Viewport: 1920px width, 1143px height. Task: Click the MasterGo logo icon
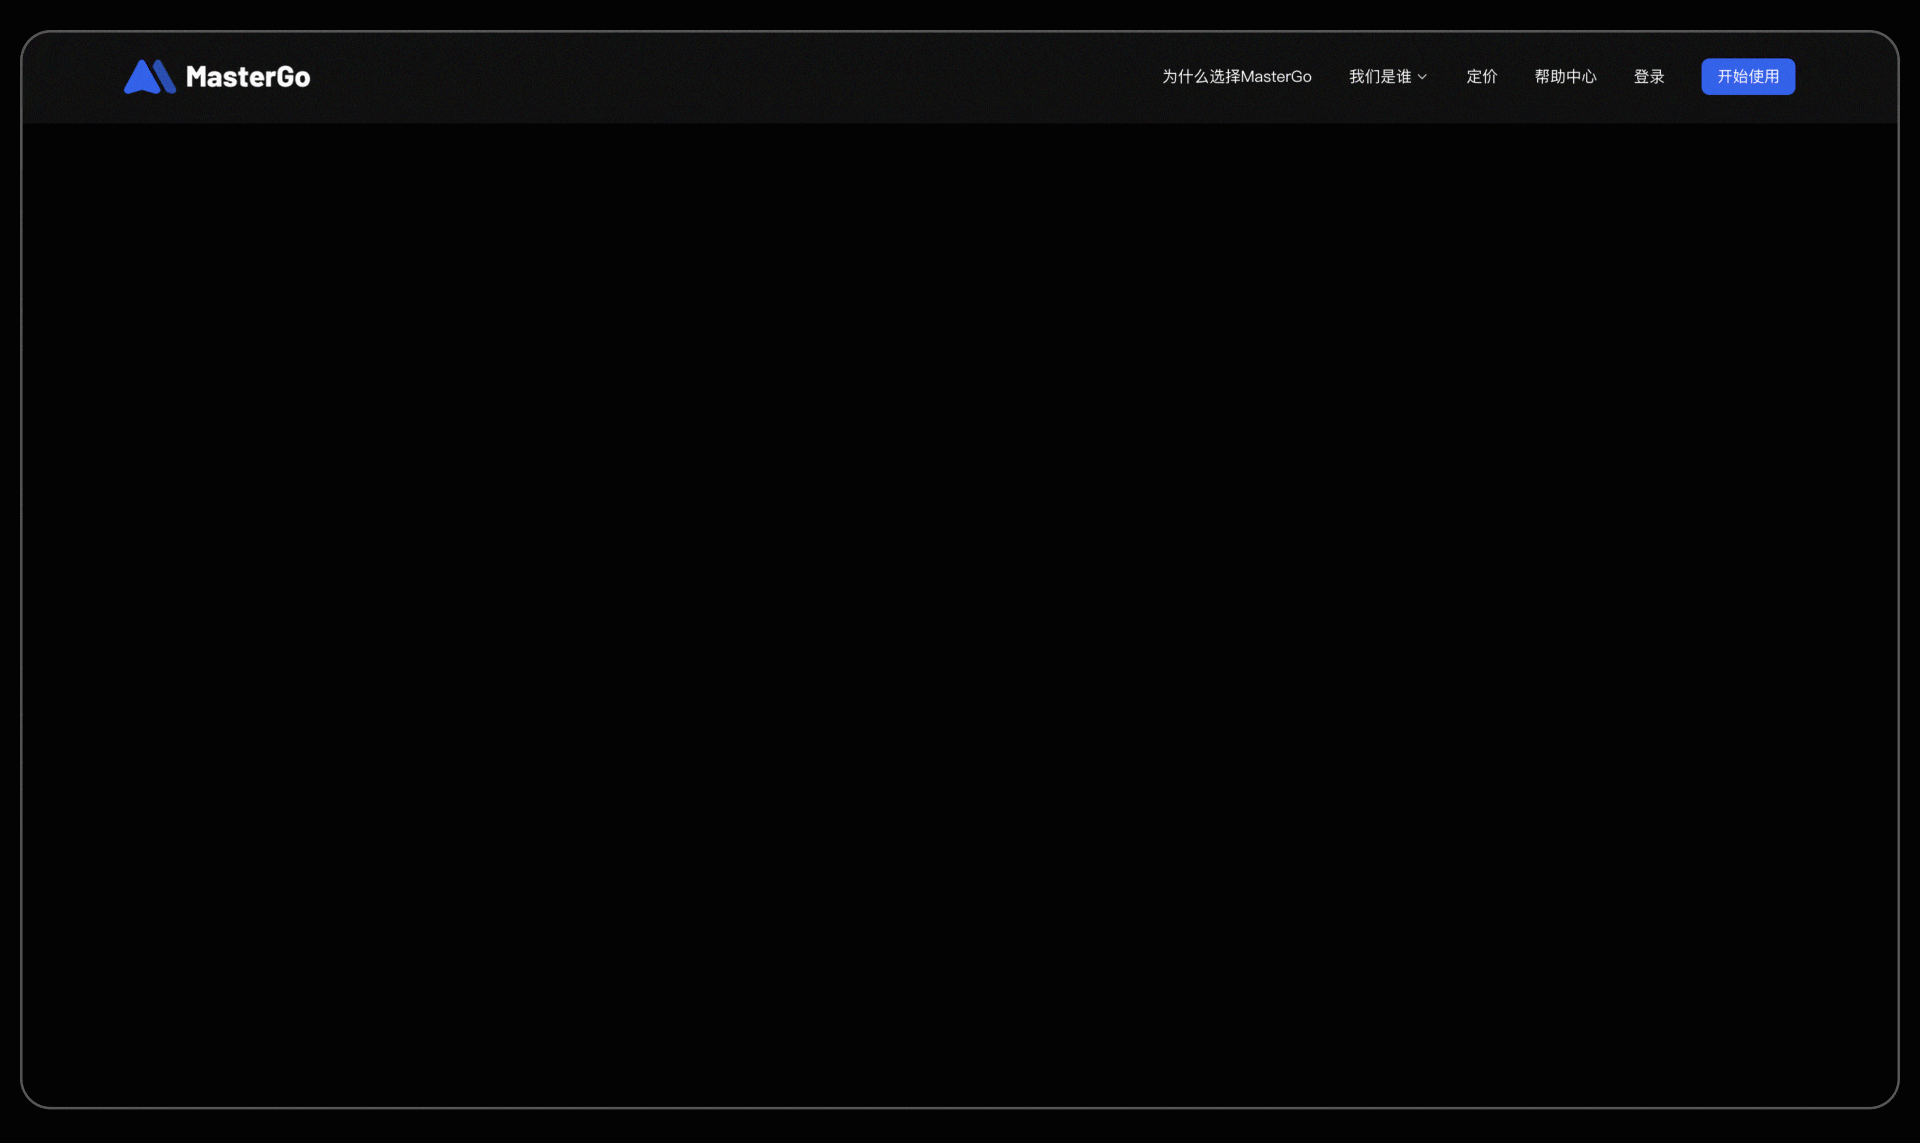click(x=150, y=77)
